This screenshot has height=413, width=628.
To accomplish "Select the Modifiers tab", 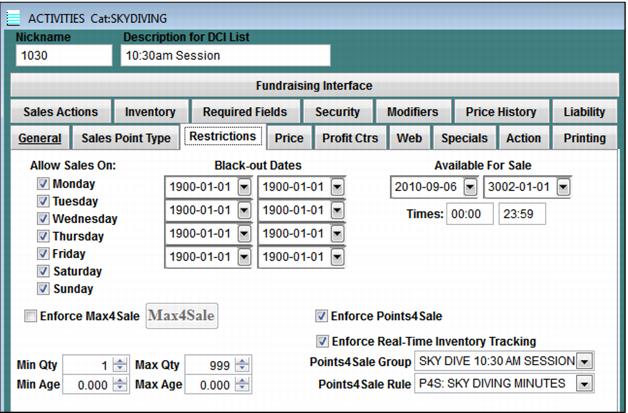I will click(413, 111).
